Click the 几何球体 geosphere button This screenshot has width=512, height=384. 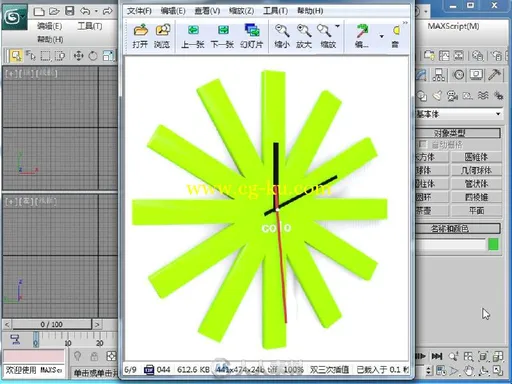tap(476, 170)
